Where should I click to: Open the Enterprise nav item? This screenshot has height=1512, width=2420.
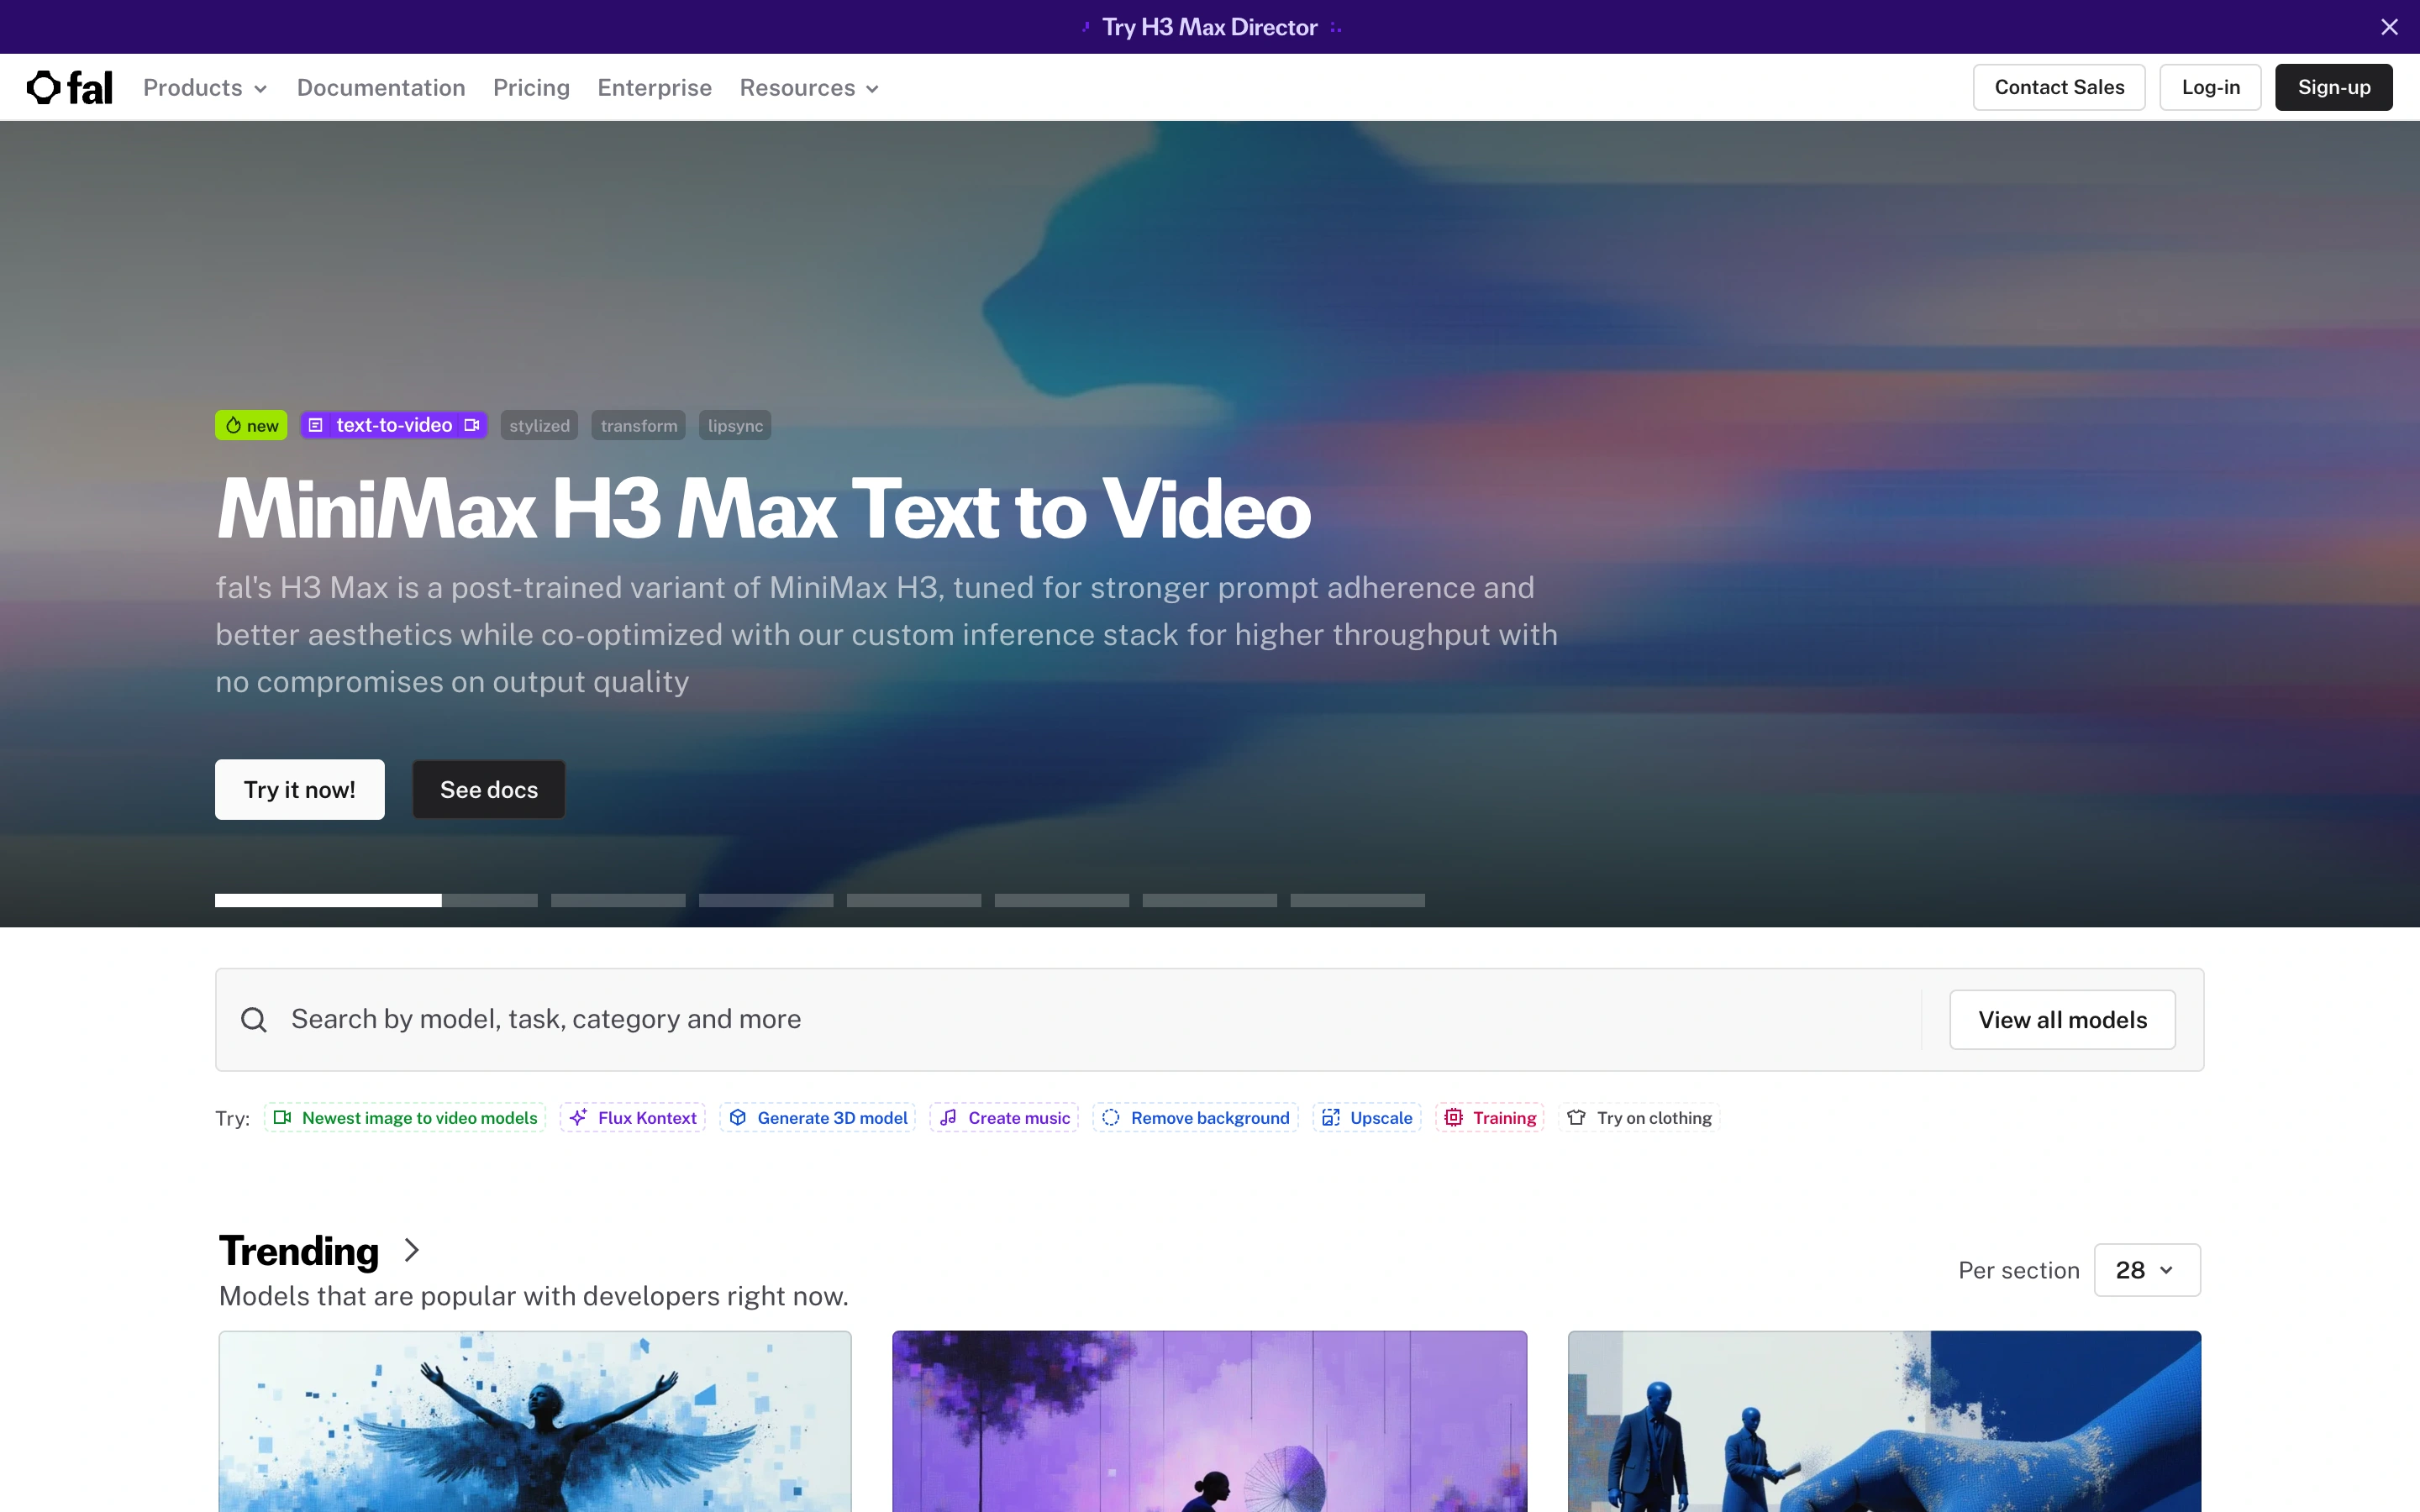[x=654, y=88]
